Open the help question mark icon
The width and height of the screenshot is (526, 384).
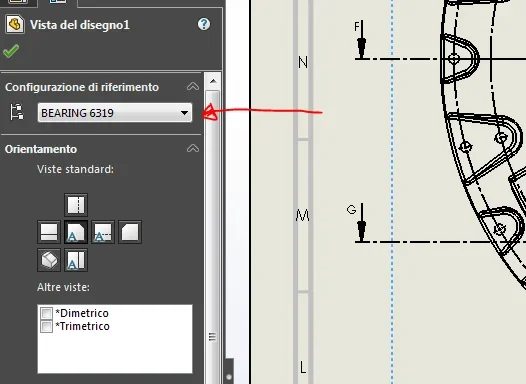click(x=204, y=24)
